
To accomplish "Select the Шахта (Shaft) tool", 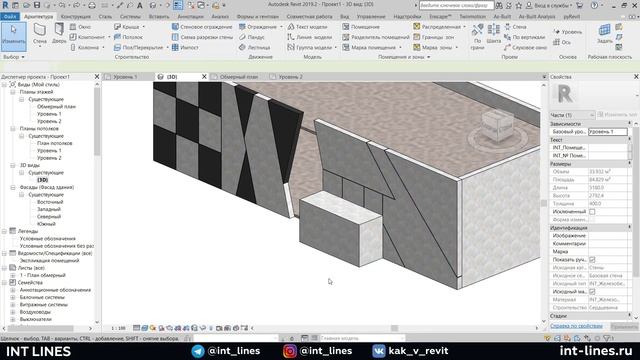I will pyautogui.click(x=493, y=34).
